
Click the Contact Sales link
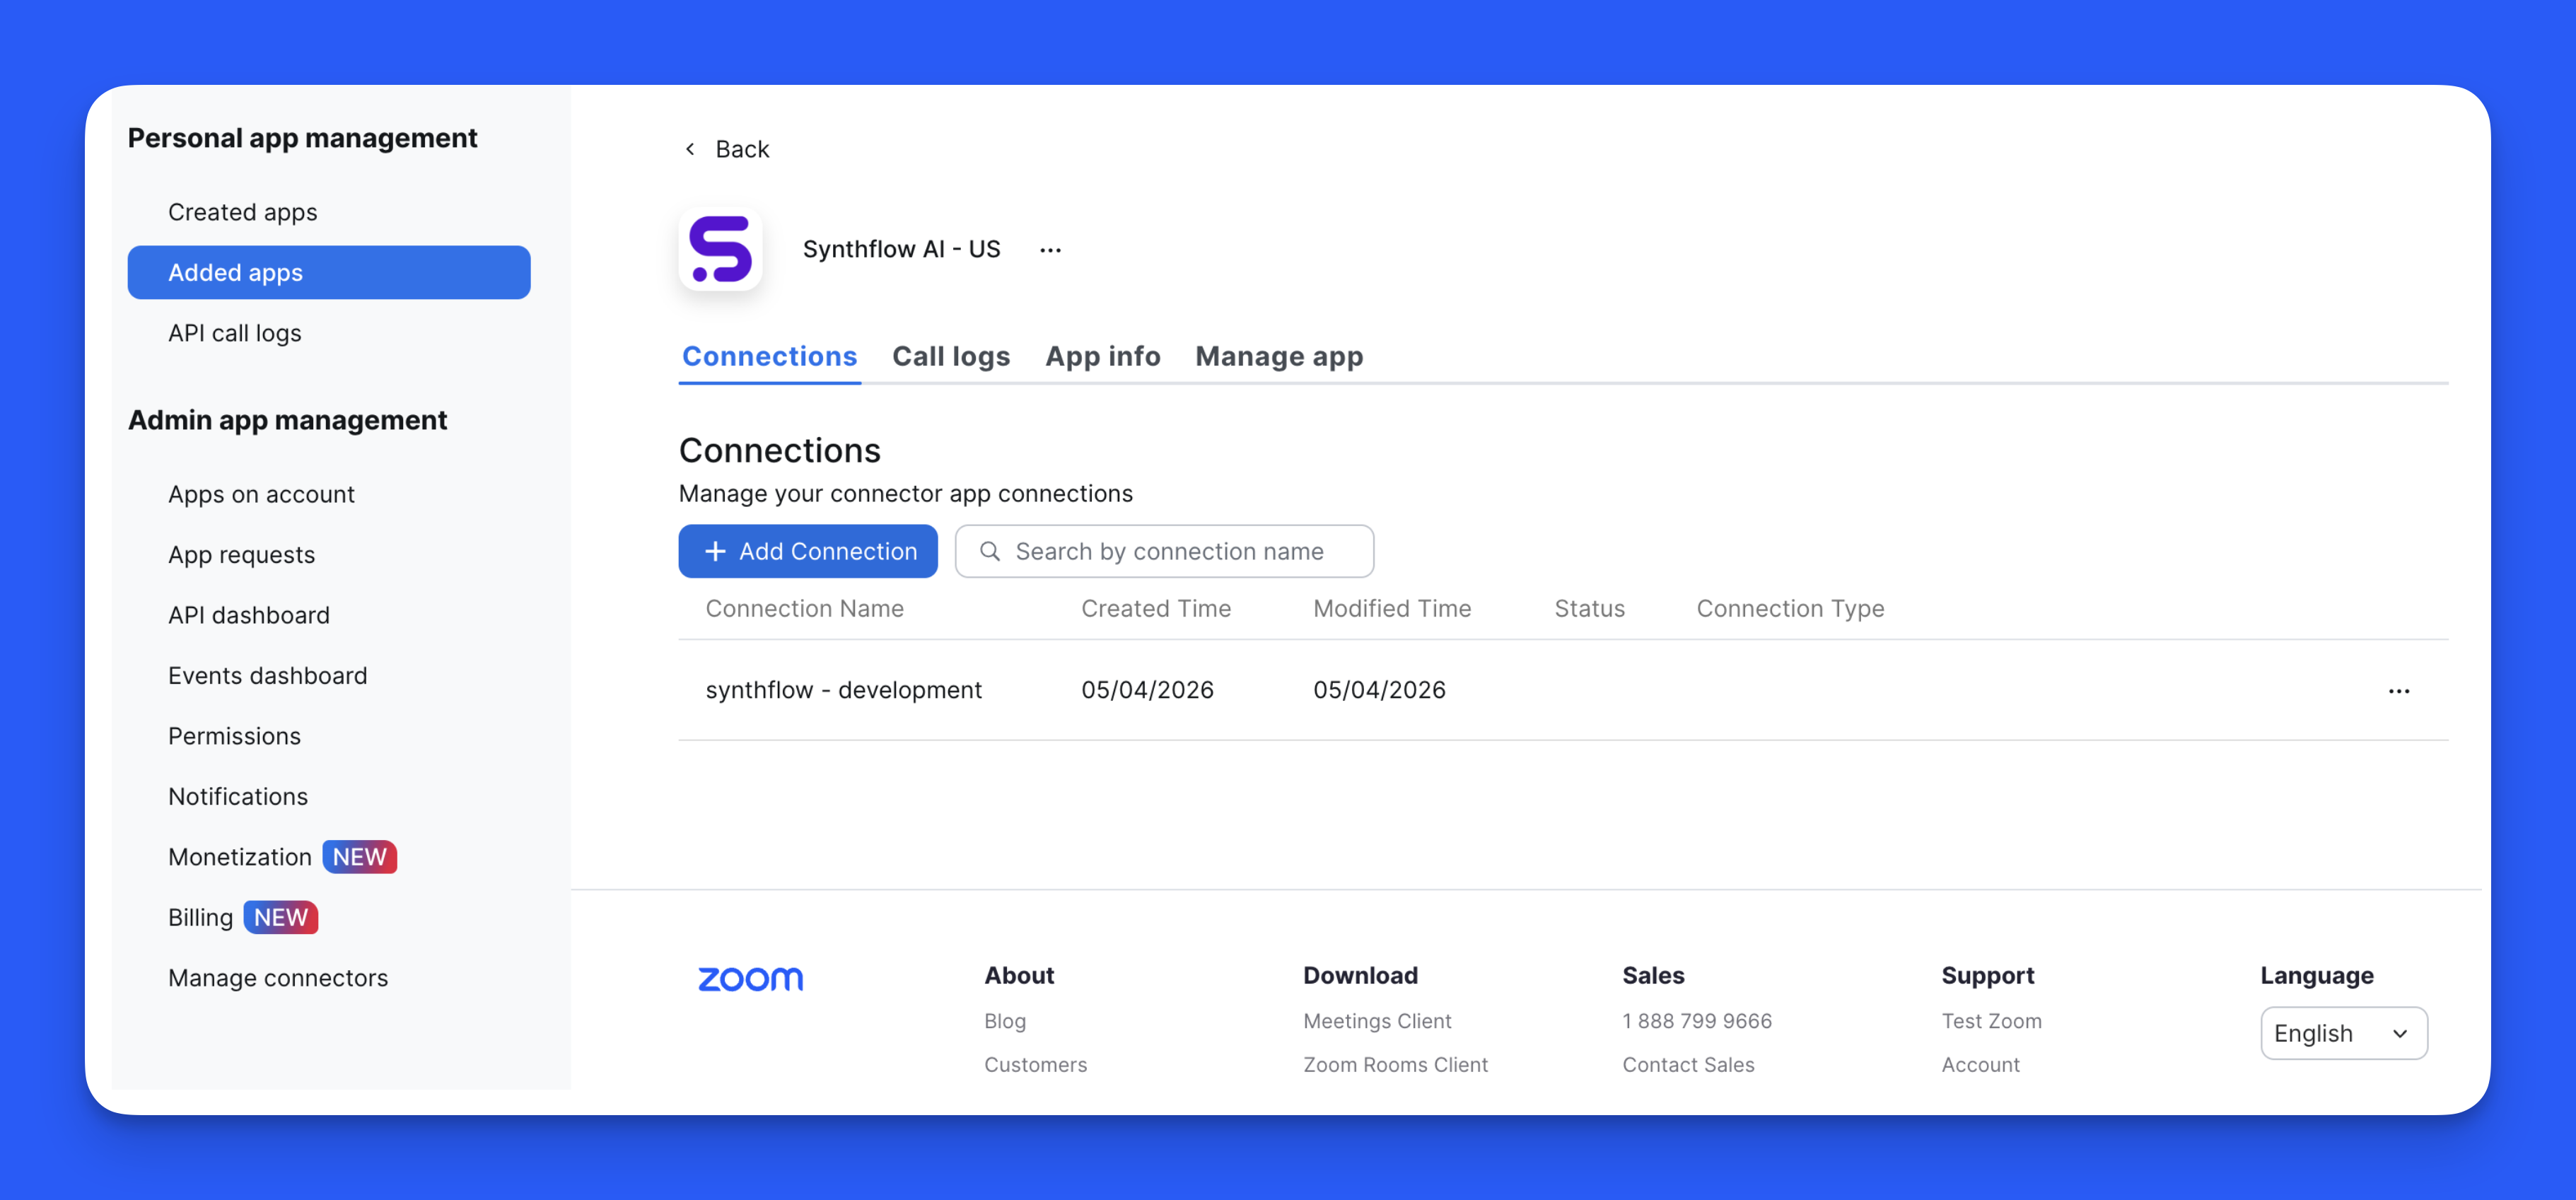click(x=1688, y=1065)
